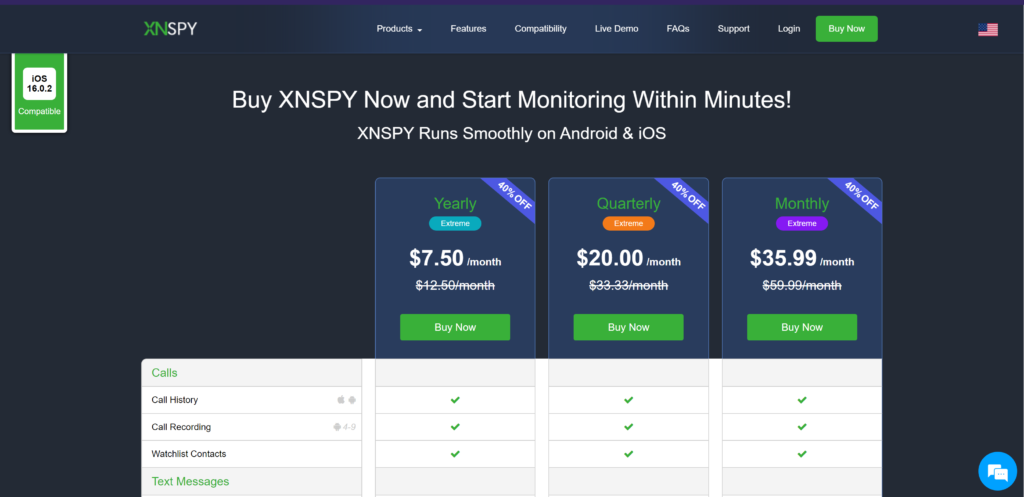The width and height of the screenshot is (1024, 497).
Task: Click Quarterly checkmark for Call Recording
Action: [x=628, y=427]
